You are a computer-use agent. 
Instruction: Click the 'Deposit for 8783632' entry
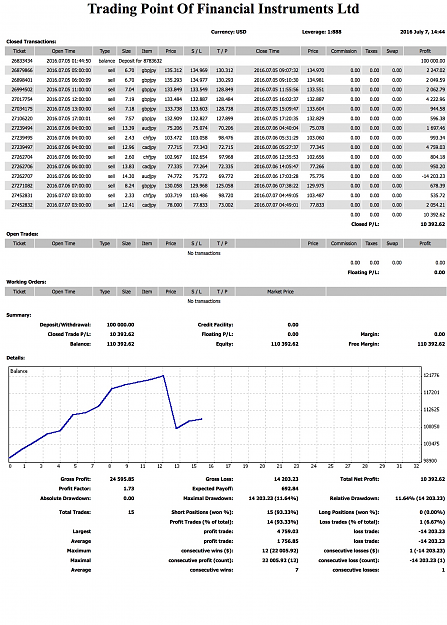140,61
